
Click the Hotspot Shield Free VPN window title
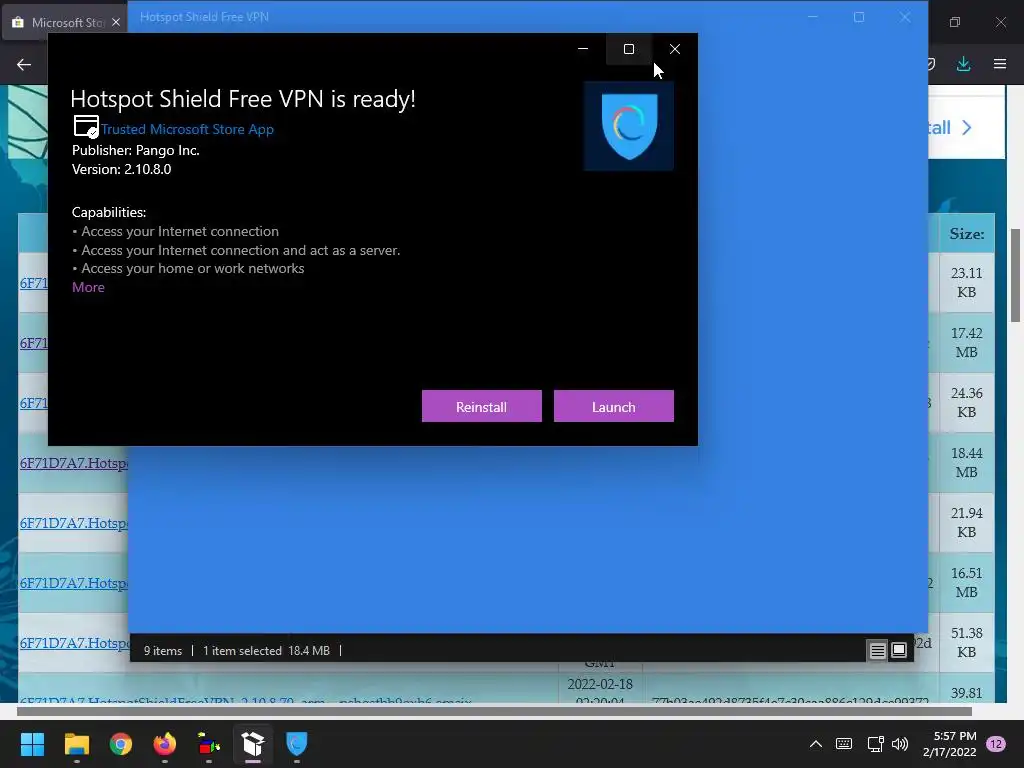point(204,17)
